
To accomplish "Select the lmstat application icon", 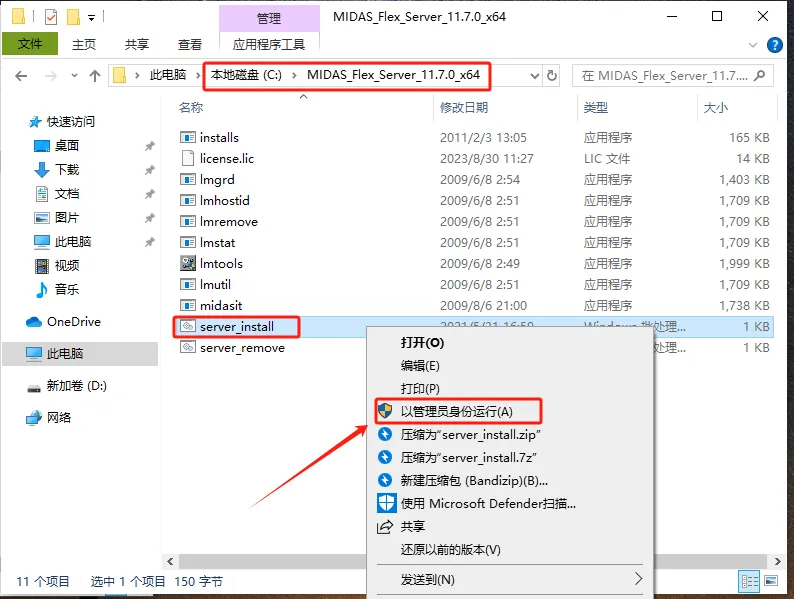I will pos(188,243).
